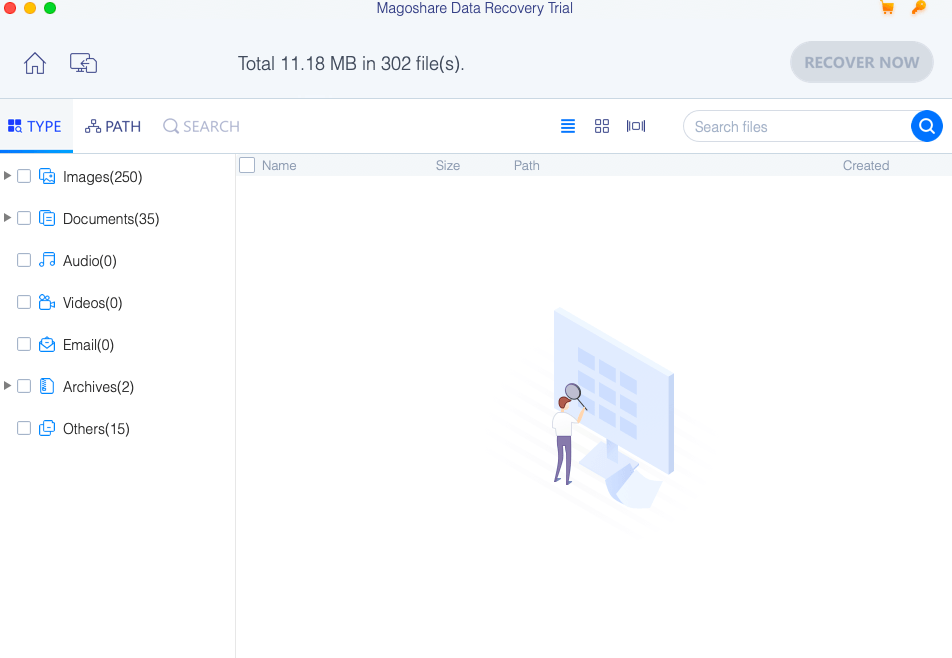Click the blue search magnifier button
The width and height of the screenshot is (952, 658).
(926, 126)
